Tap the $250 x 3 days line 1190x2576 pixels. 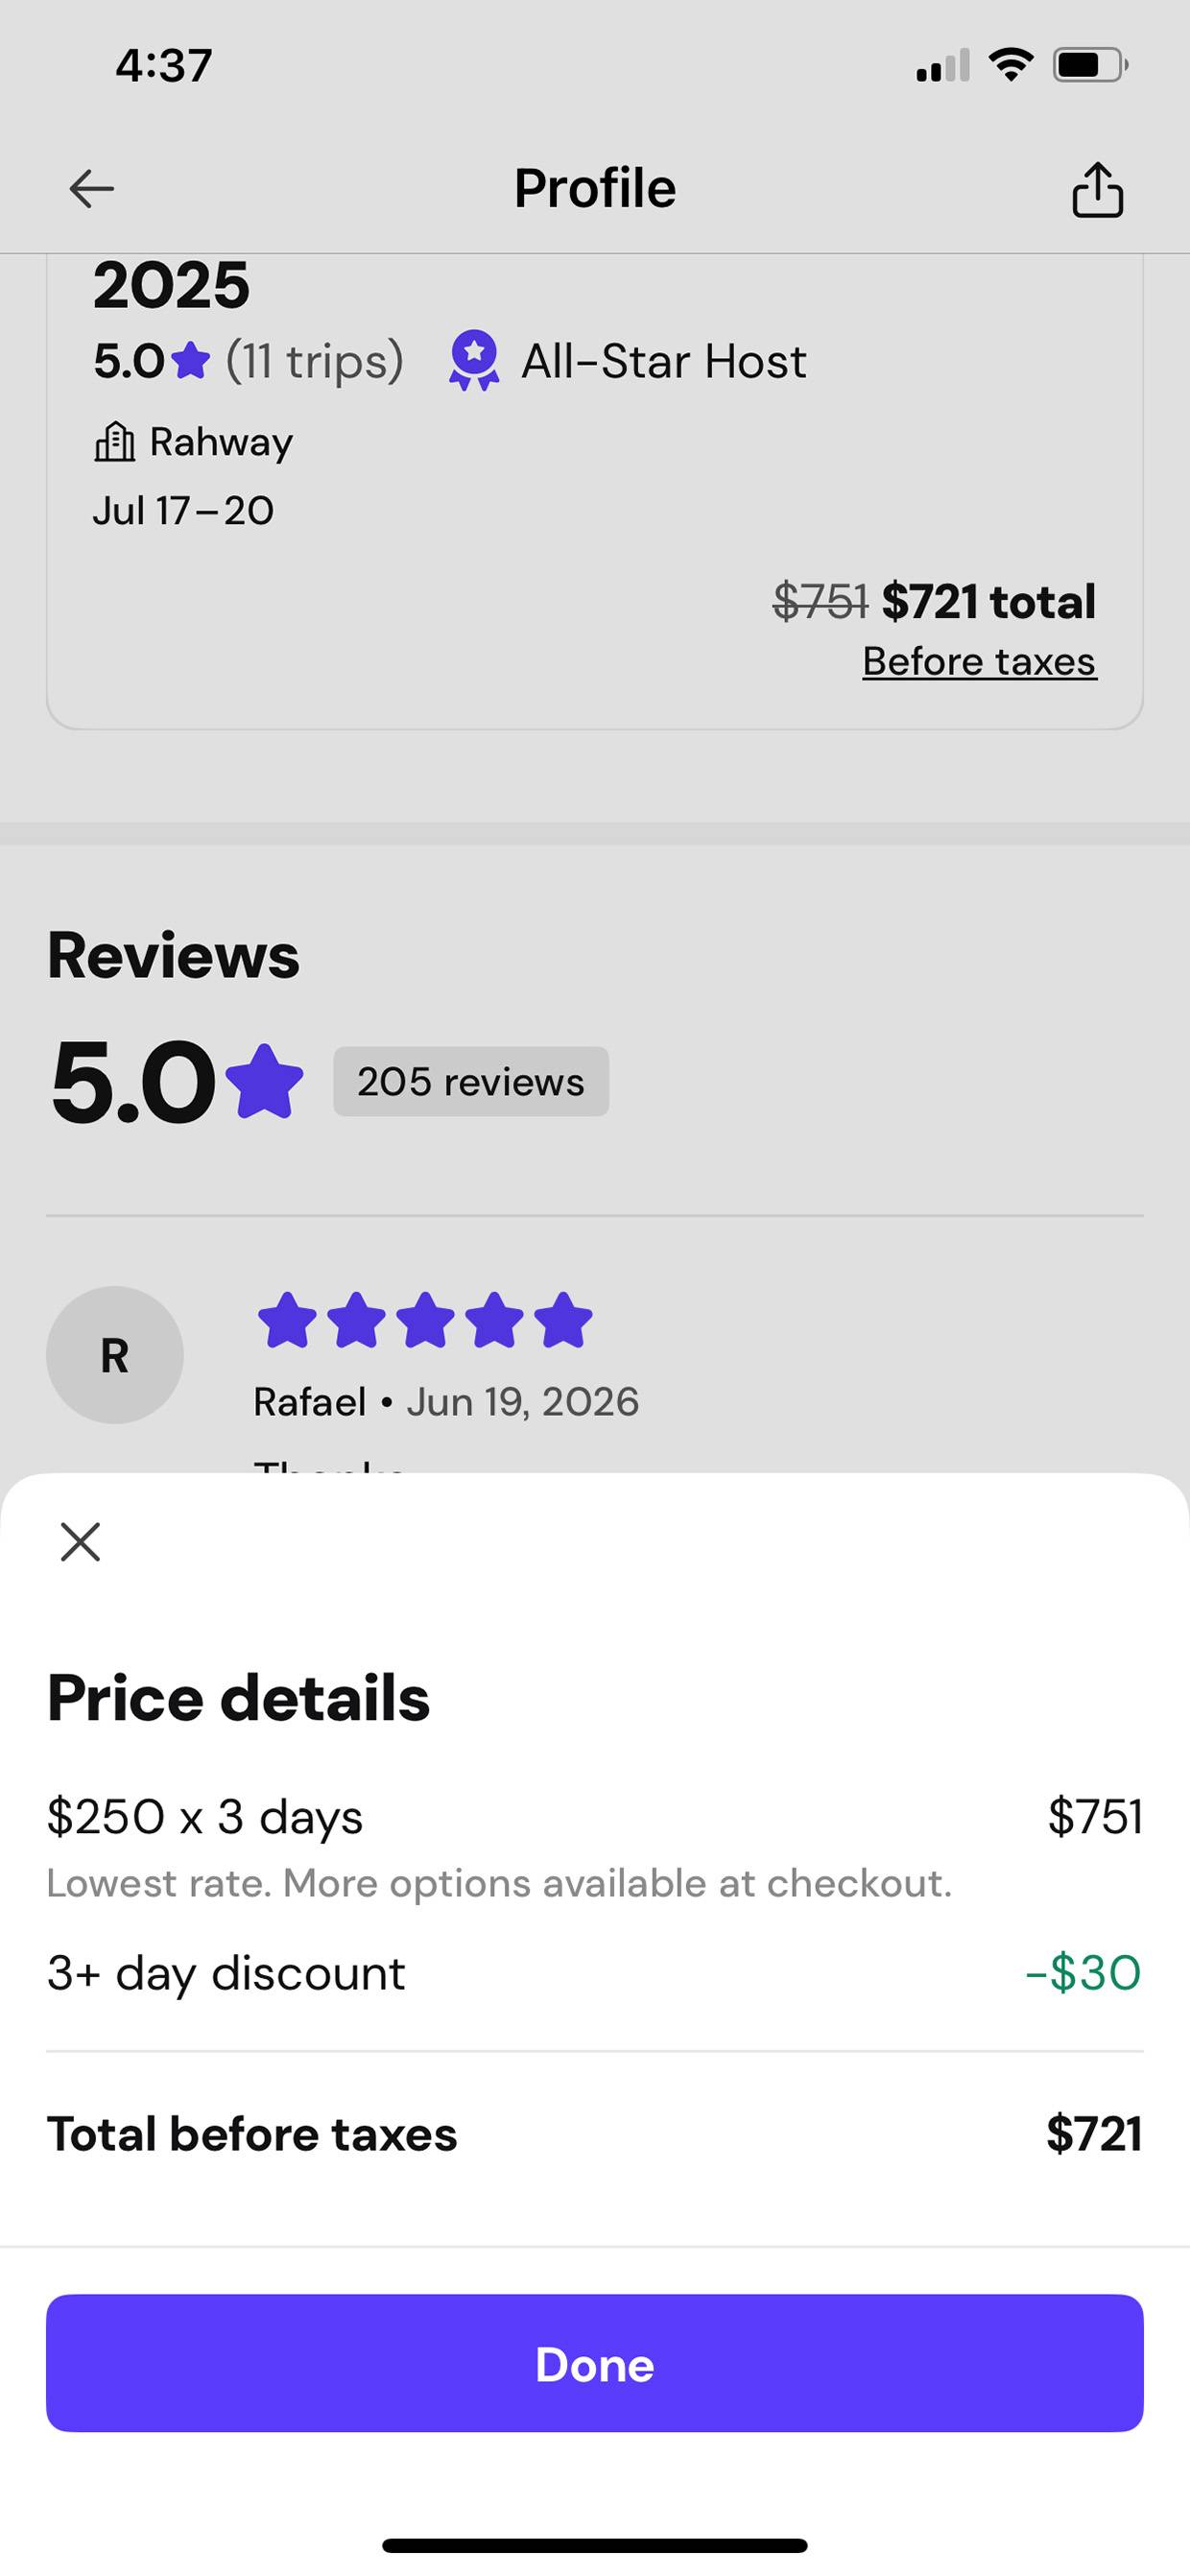pyautogui.click(x=205, y=1817)
